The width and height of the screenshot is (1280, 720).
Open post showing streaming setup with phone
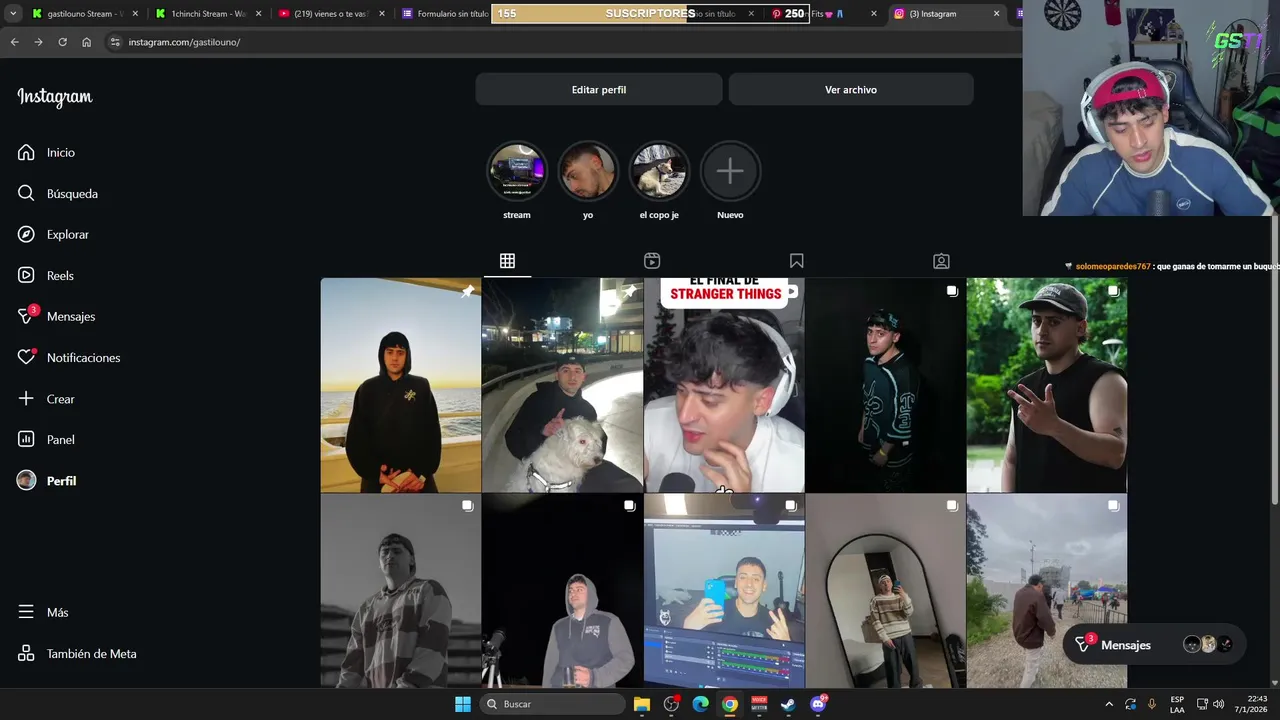pos(724,591)
